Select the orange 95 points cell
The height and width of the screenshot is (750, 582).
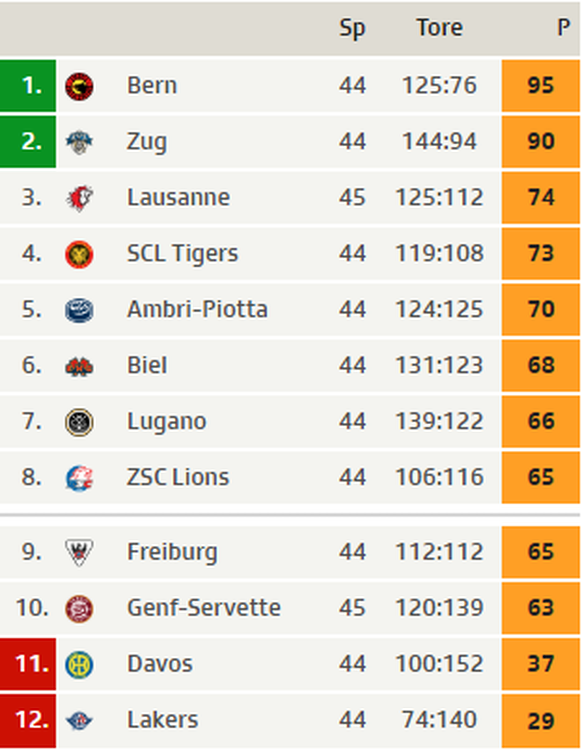[540, 86]
